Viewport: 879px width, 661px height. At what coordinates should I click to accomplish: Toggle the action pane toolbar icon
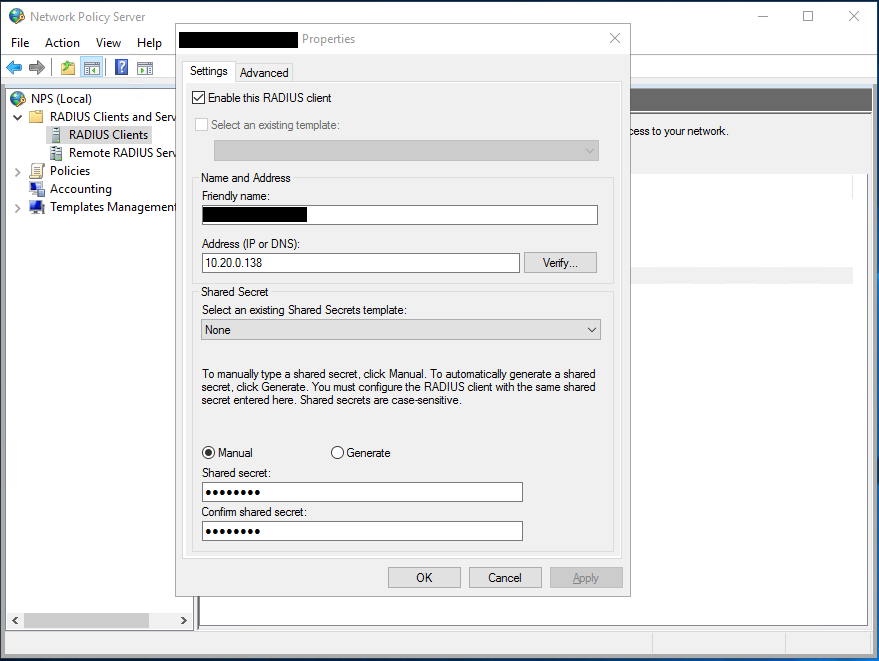click(x=146, y=67)
